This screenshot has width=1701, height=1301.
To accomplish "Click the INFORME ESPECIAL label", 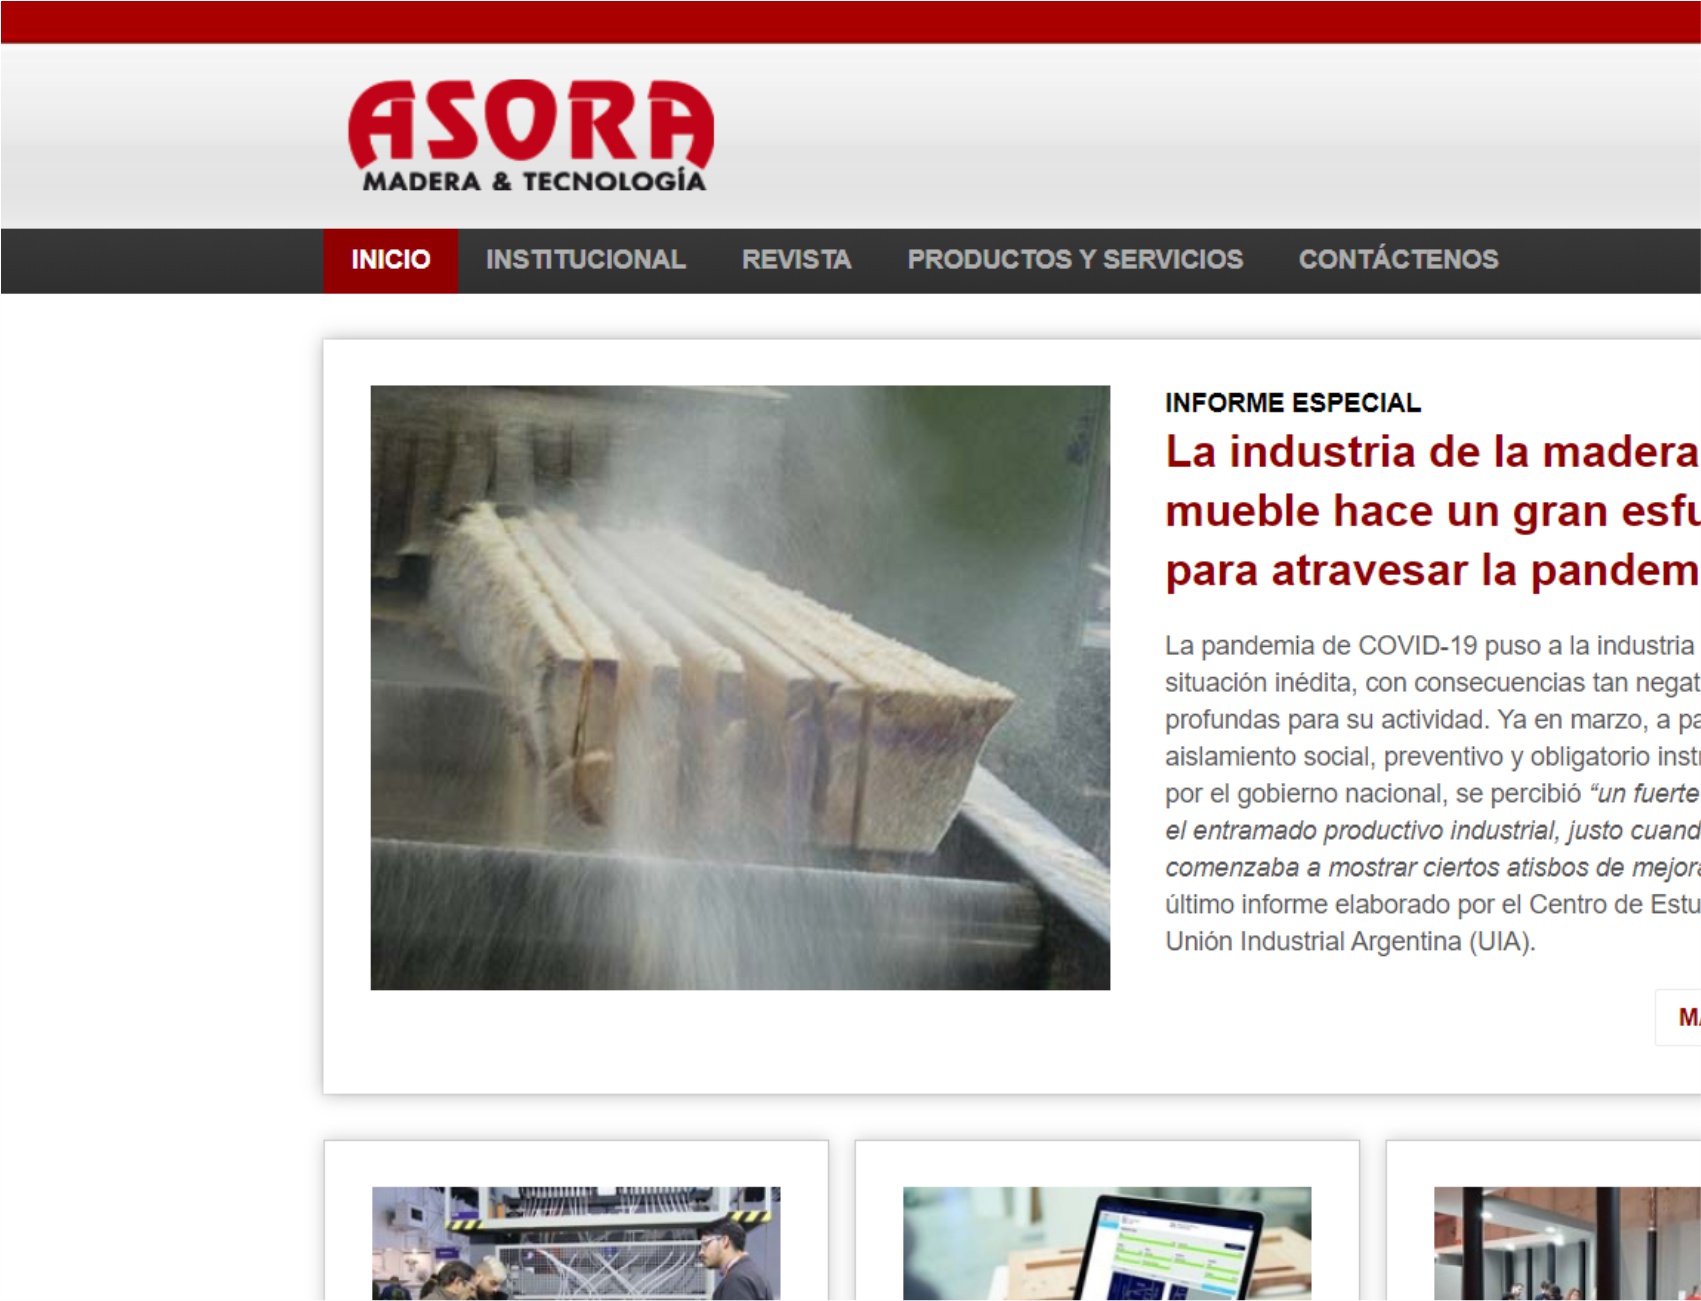I will [1292, 403].
